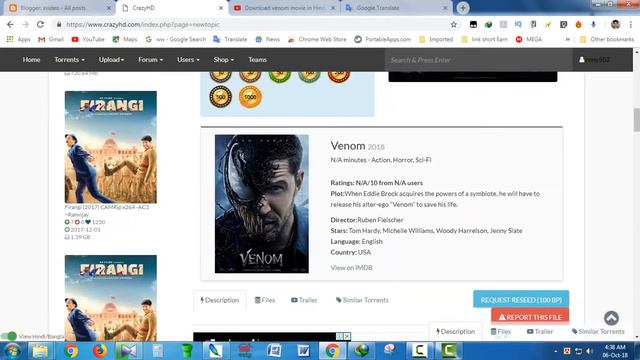Expand the Upload dropdown menu

pyautogui.click(x=111, y=60)
